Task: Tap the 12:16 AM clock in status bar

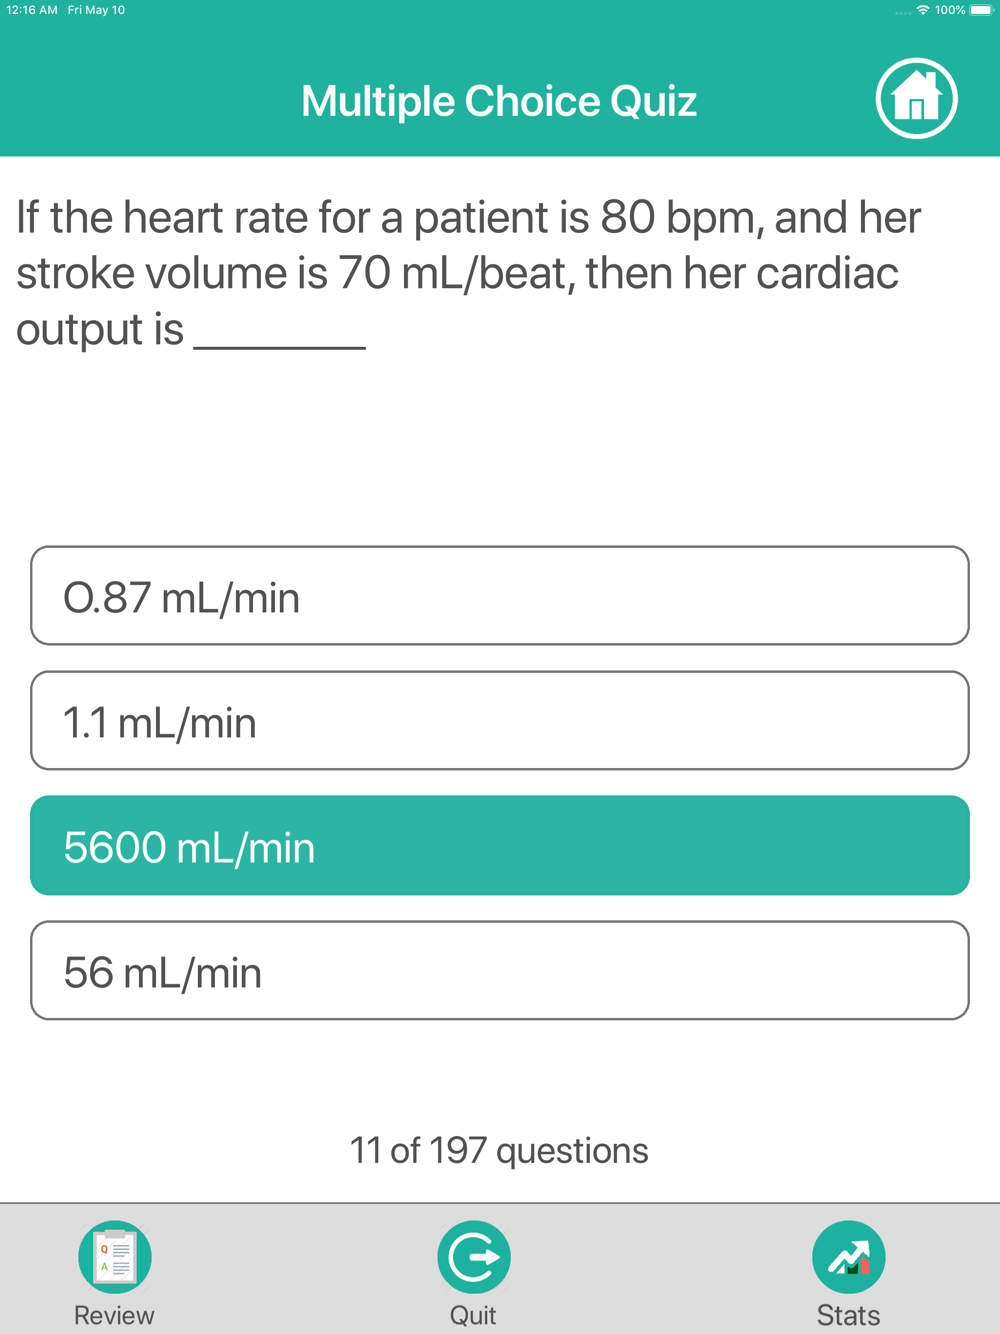Action: tap(32, 10)
